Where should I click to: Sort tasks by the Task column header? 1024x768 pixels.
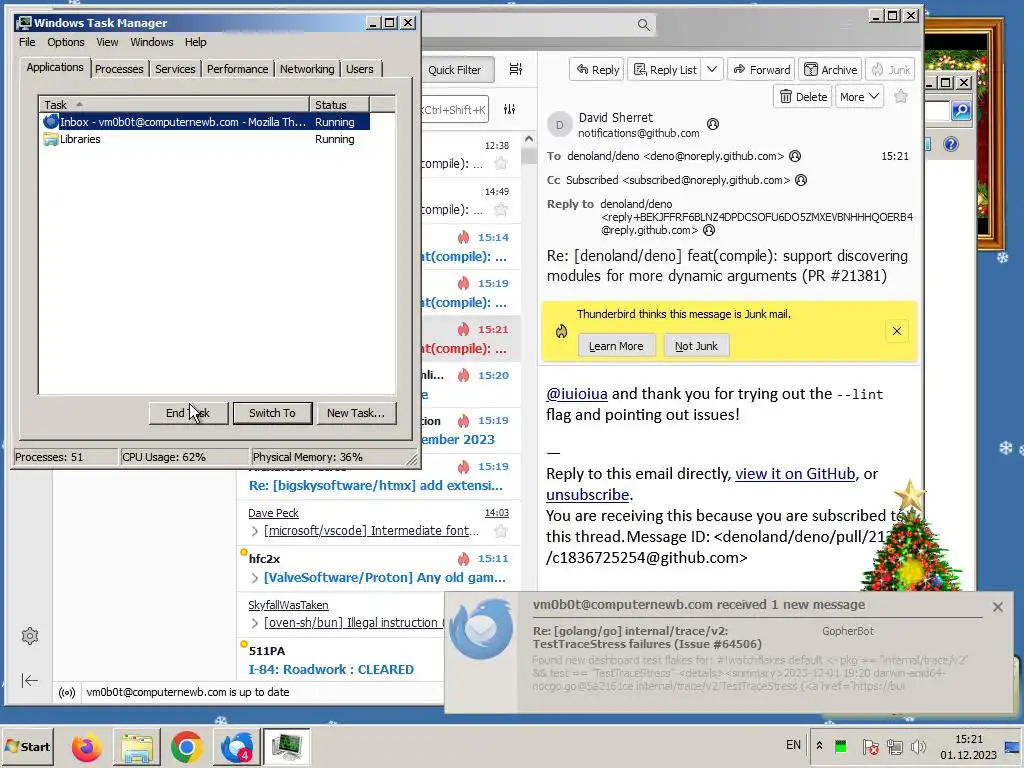pos(174,104)
